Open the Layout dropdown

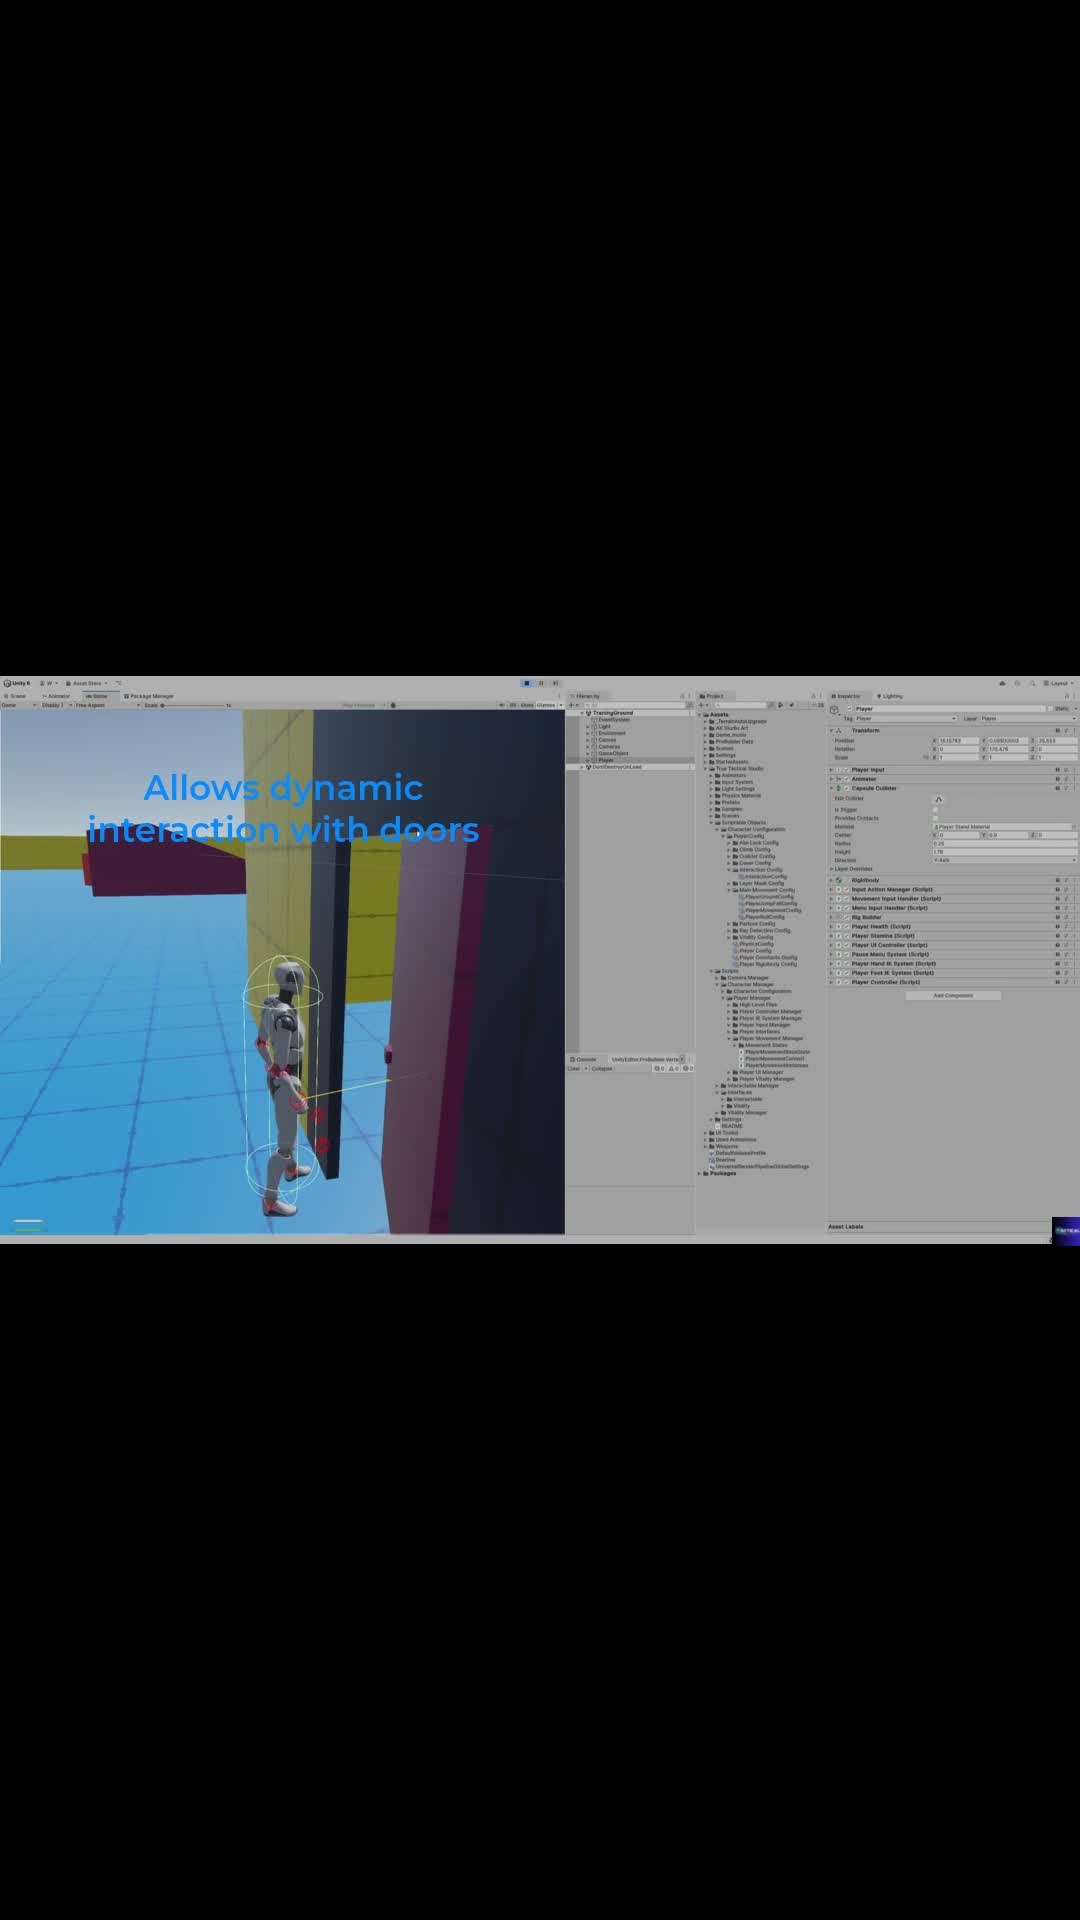(1060, 683)
